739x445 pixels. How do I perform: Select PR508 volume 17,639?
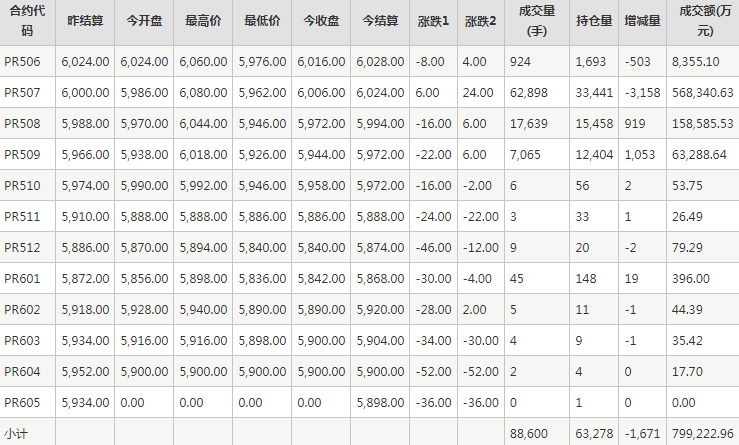529,124
